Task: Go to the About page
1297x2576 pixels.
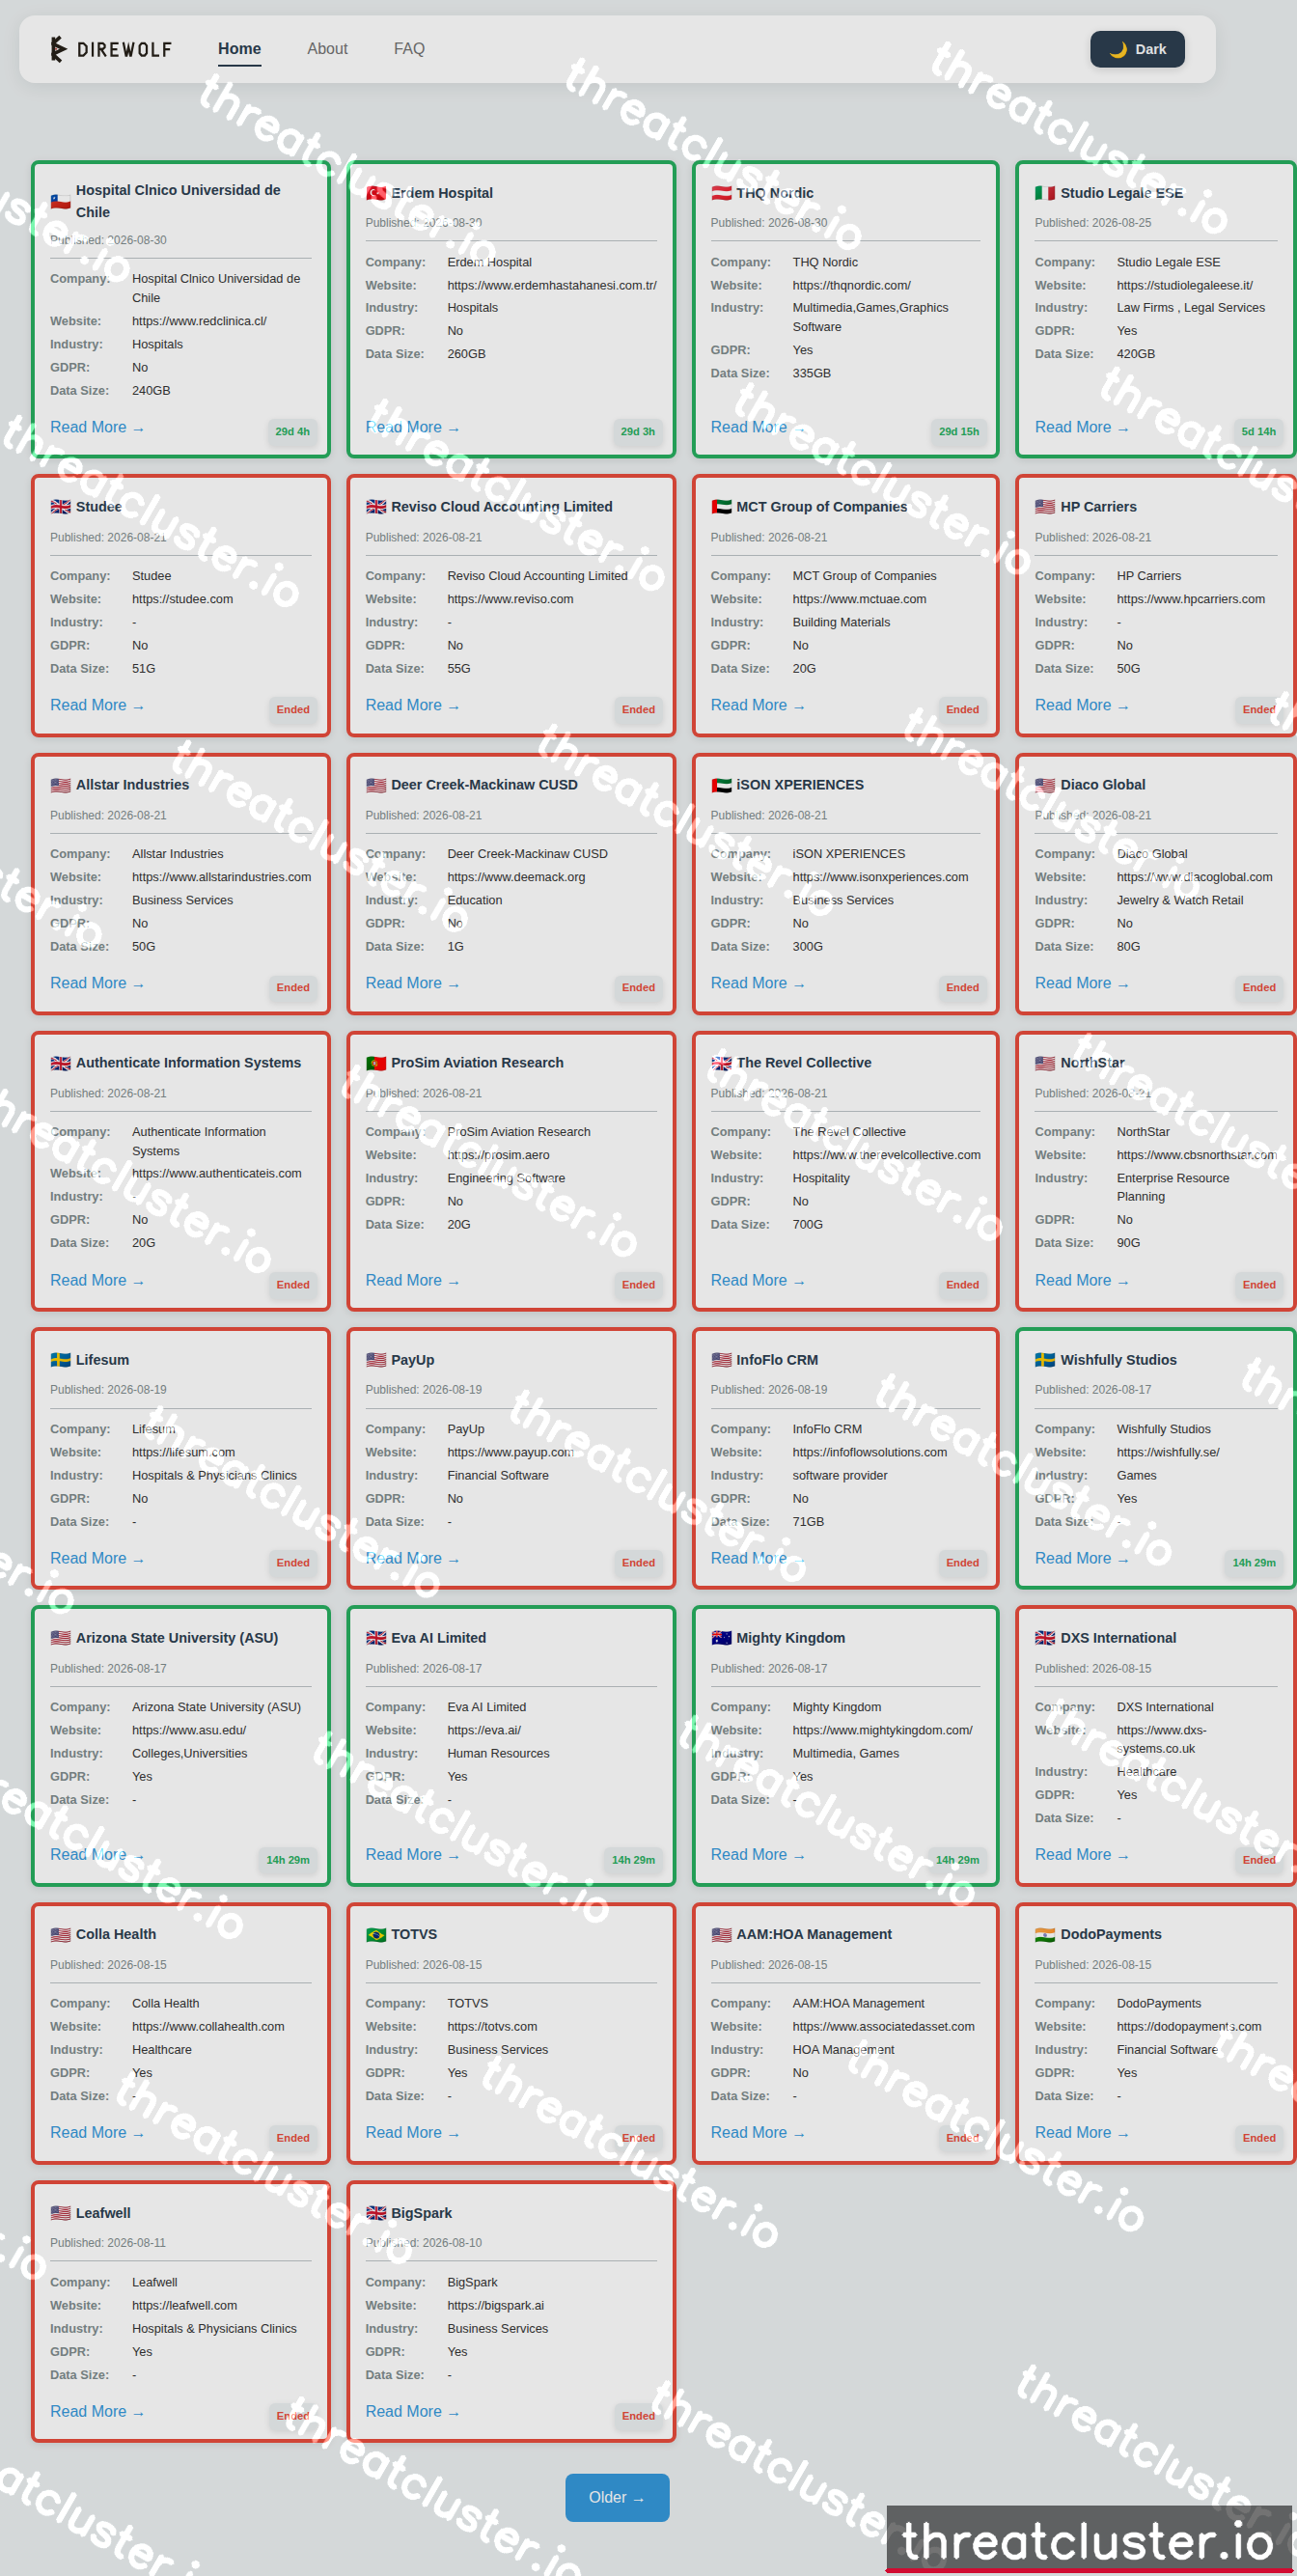Action: (x=327, y=49)
